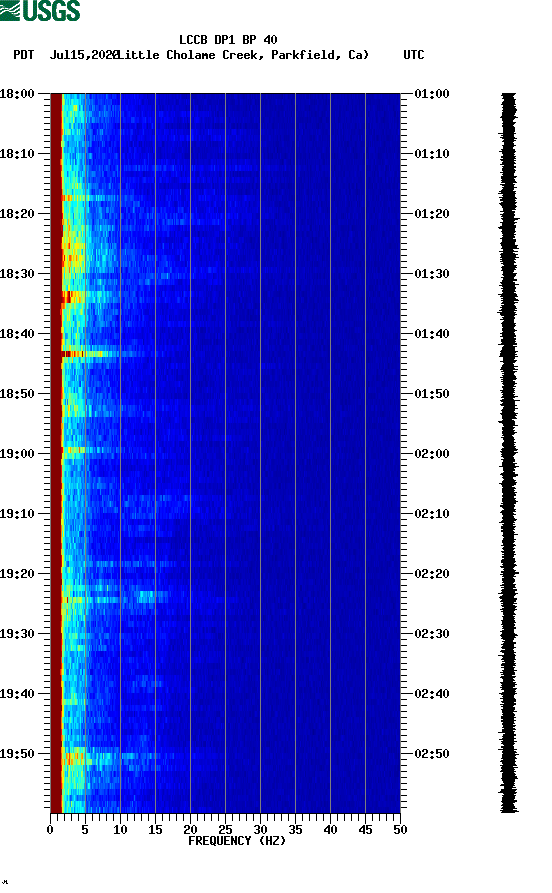Screen dimensions: 552x893
Task: Click the '02:40' UTC time label
Action: pos(432,694)
